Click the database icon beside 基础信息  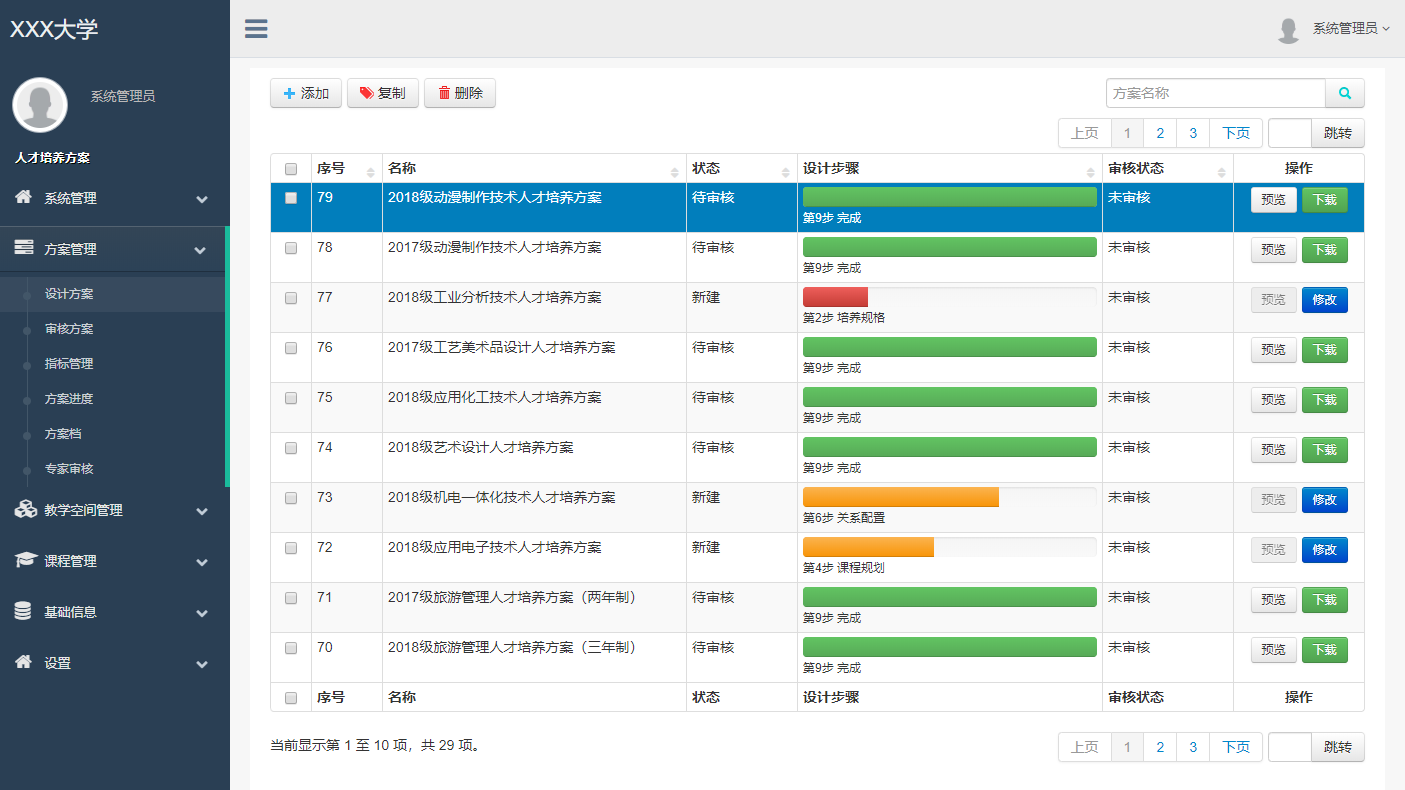[x=23, y=611]
